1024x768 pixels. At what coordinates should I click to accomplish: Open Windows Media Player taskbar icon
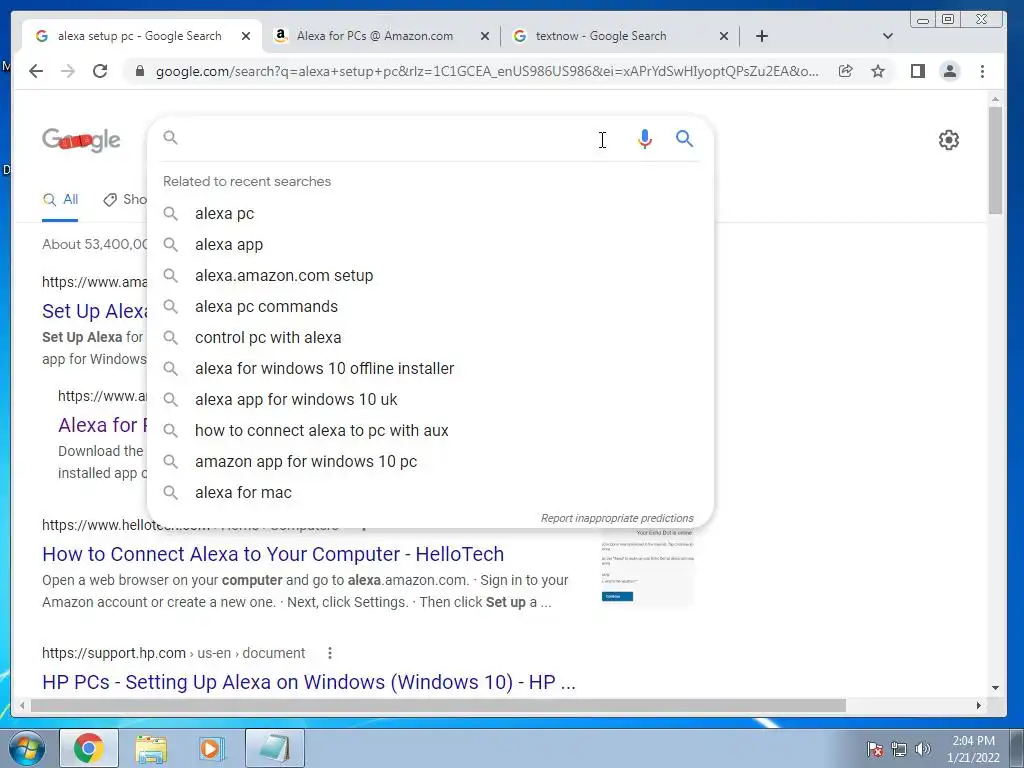[x=211, y=748]
